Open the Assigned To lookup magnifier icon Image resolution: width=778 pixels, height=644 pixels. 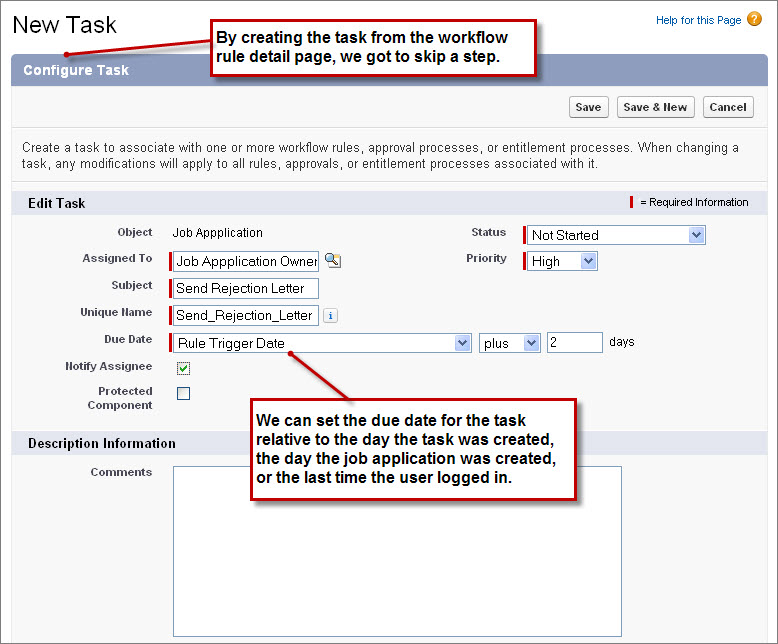point(332,260)
